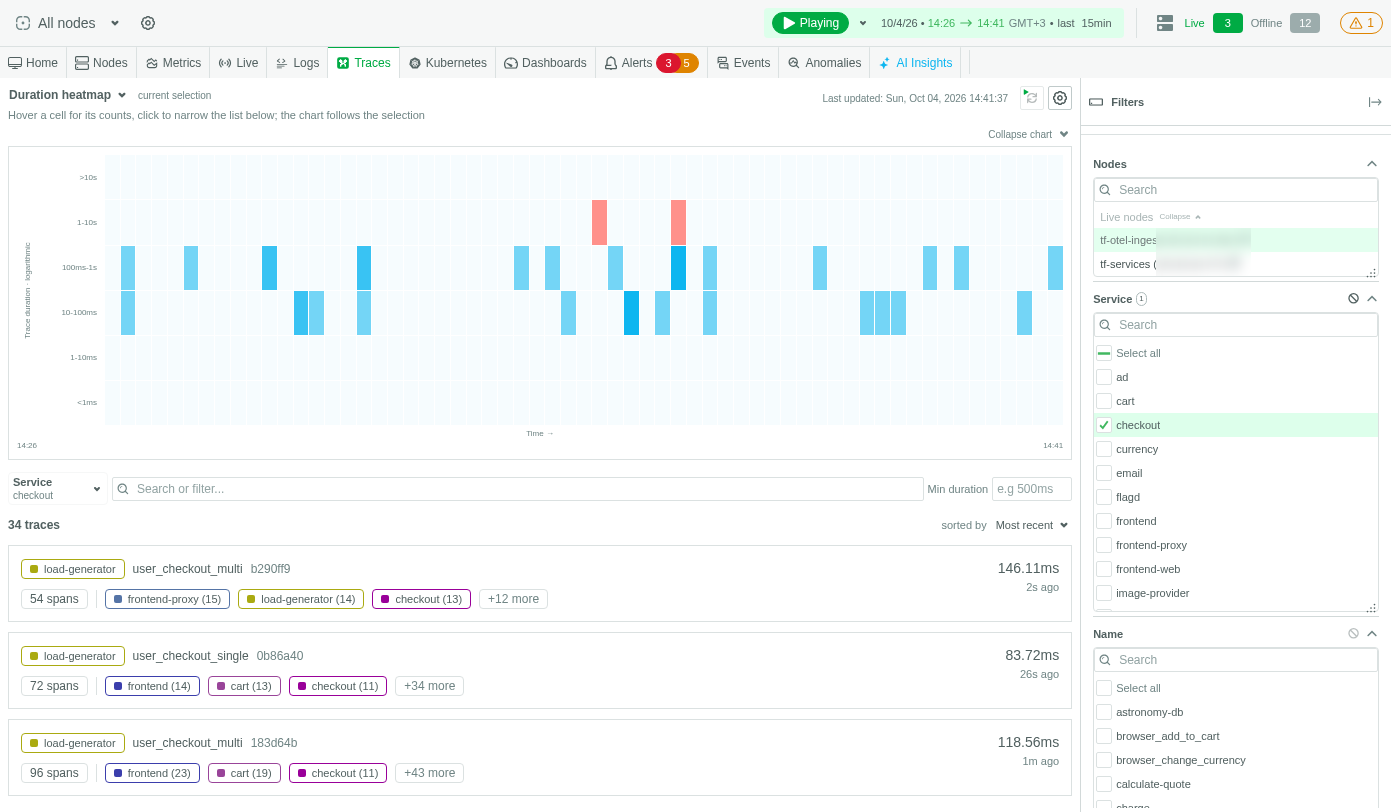This screenshot has width=1391, height=812.
Task: Toggle Select all in the Service filter
Action: point(1104,353)
